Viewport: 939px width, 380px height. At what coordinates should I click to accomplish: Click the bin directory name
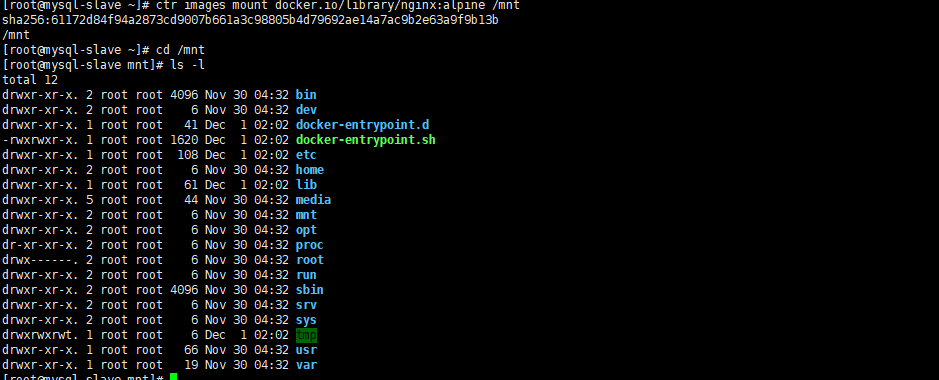(306, 95)
